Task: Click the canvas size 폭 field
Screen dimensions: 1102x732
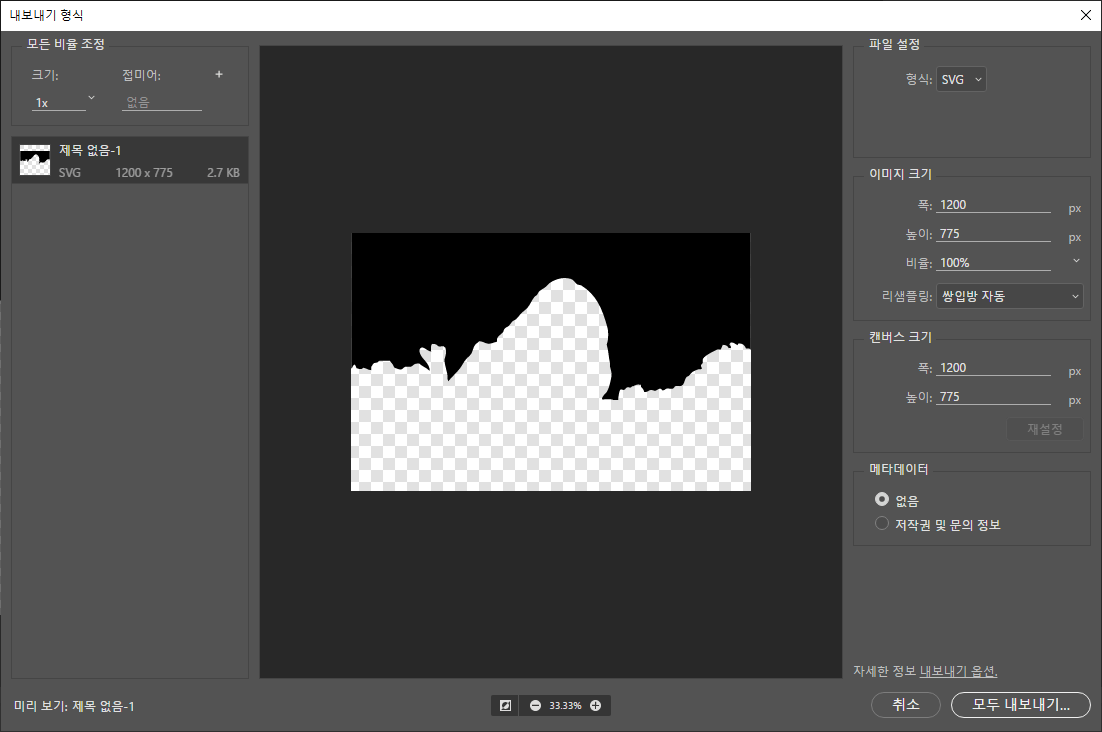Action: tap(993, 368)
